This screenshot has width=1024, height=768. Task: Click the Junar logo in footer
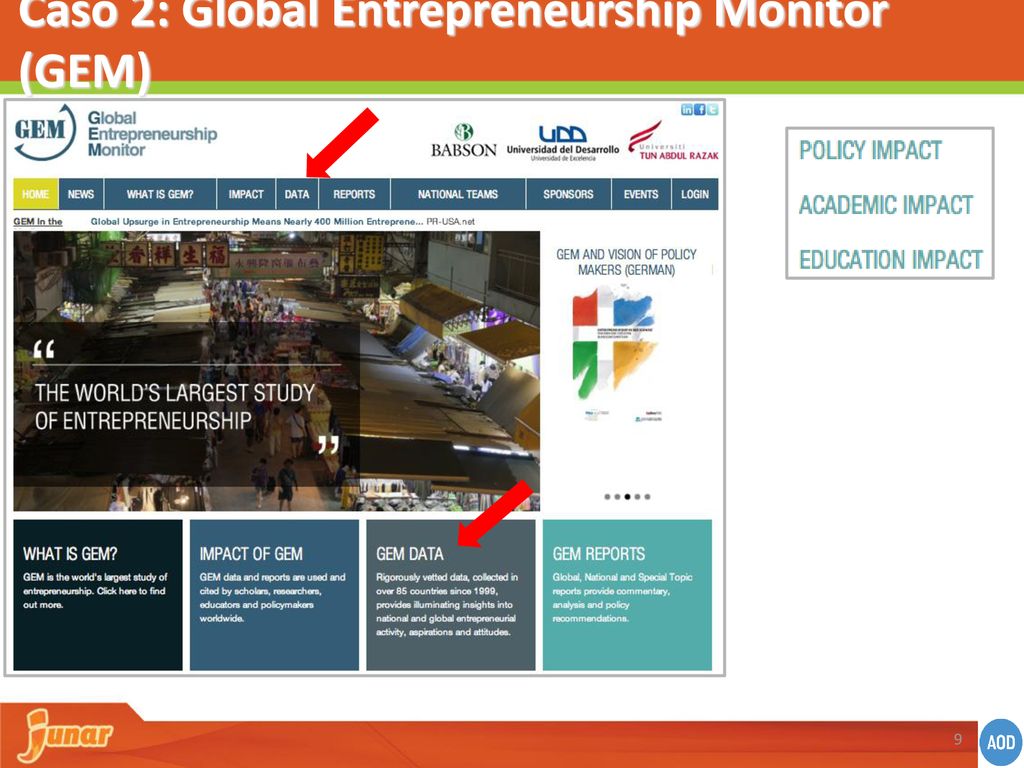tap(65, 735)
